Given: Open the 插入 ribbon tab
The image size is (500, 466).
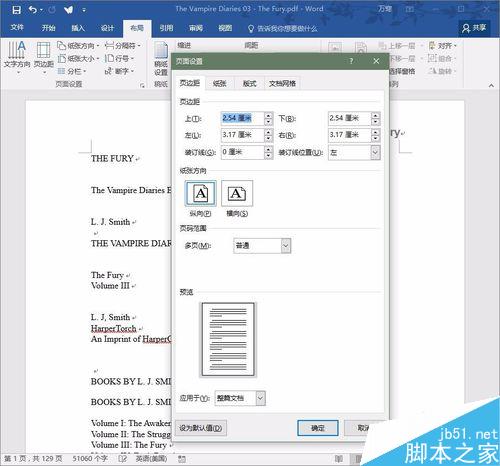Looking at the screenshot, I should [x=78, y=28].
